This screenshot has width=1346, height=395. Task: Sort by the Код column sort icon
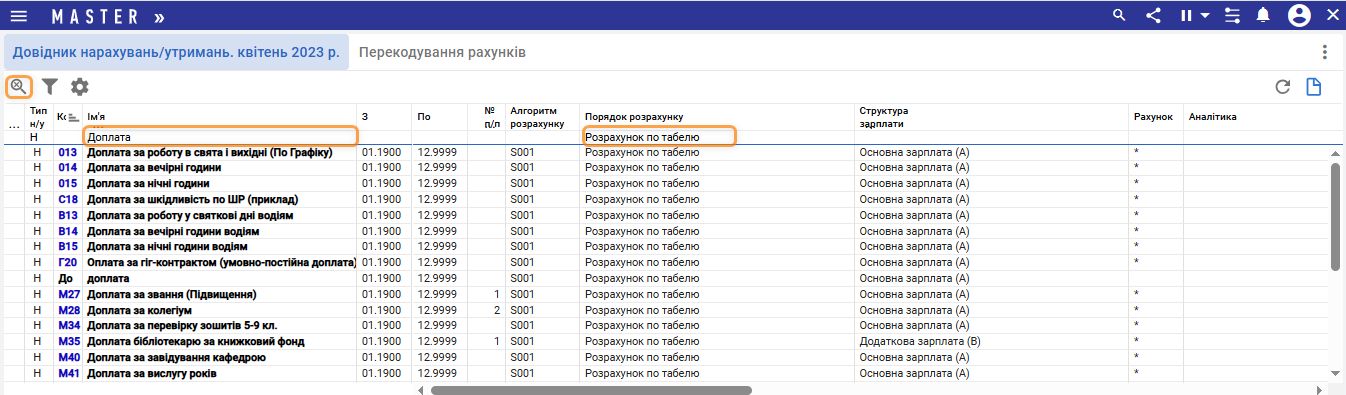pos(73,117)
